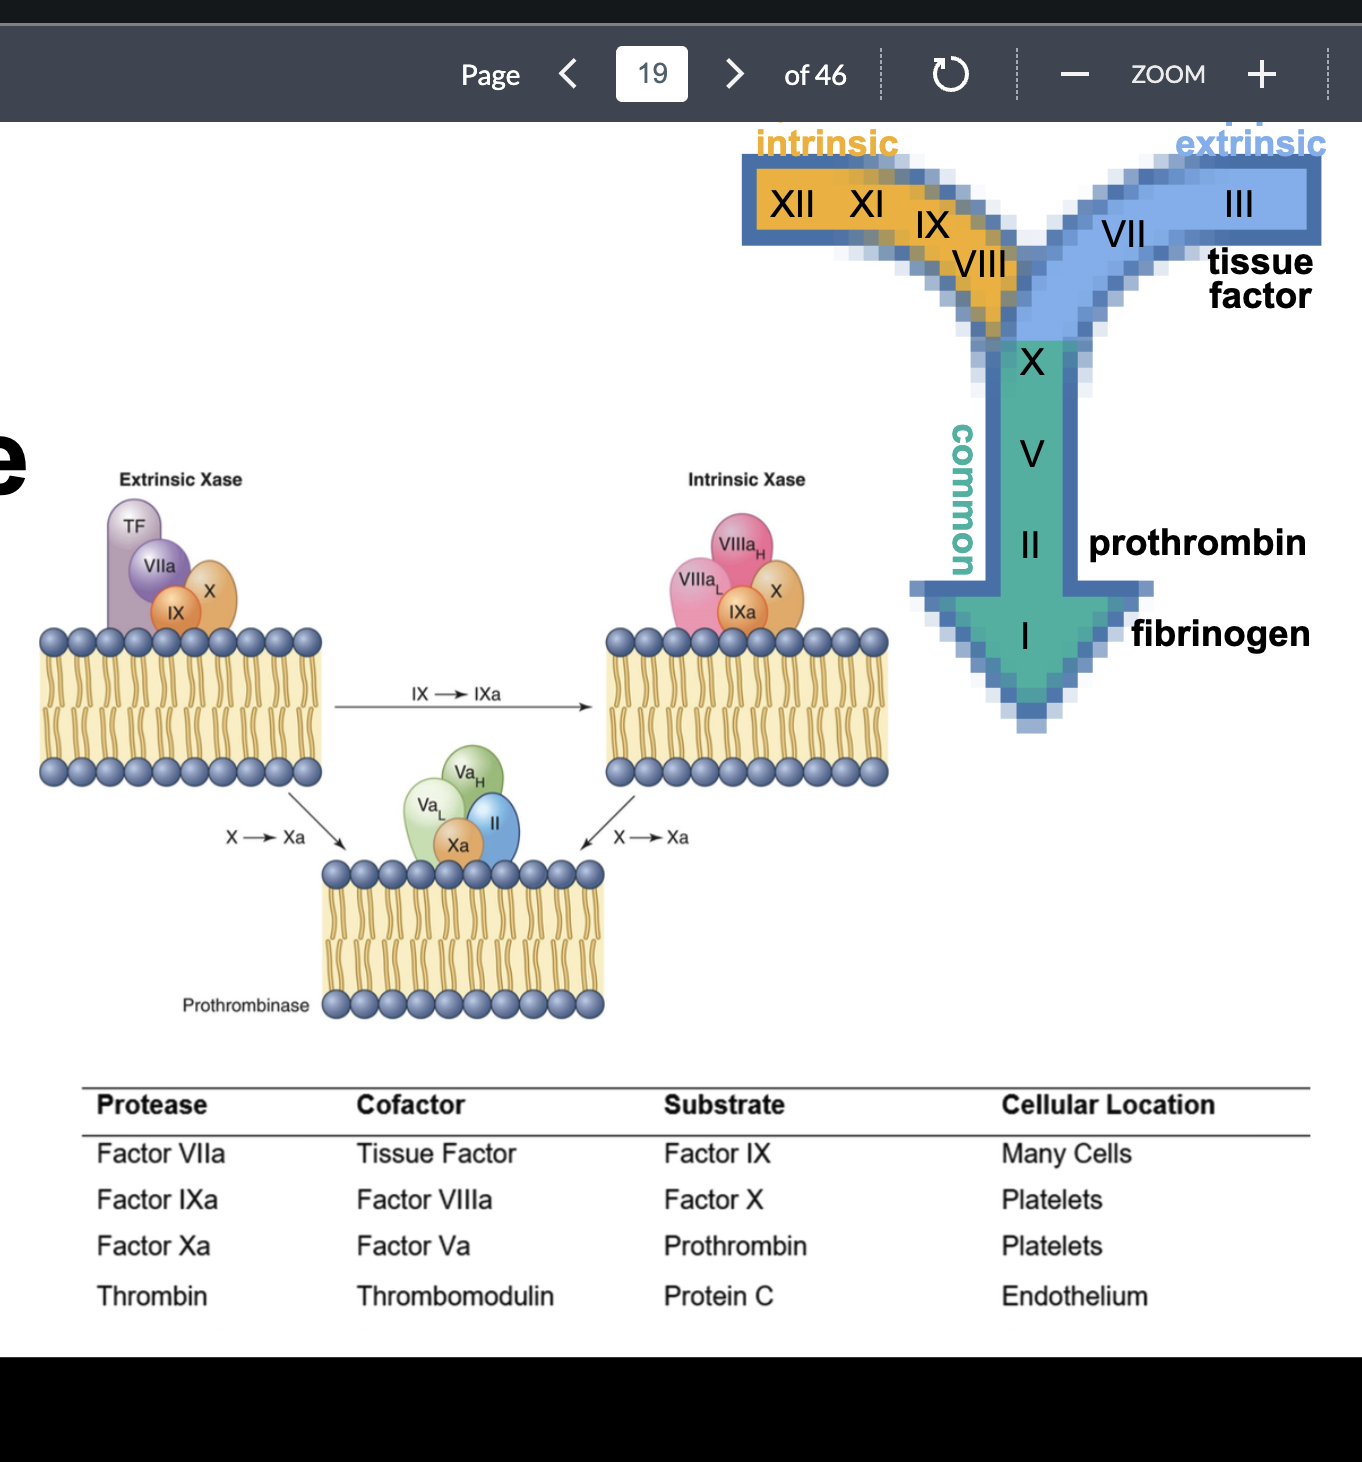This screenshot has height=1462, width=1362.
Task: Zoom in with the plus icon
Action: (1262, 74)
